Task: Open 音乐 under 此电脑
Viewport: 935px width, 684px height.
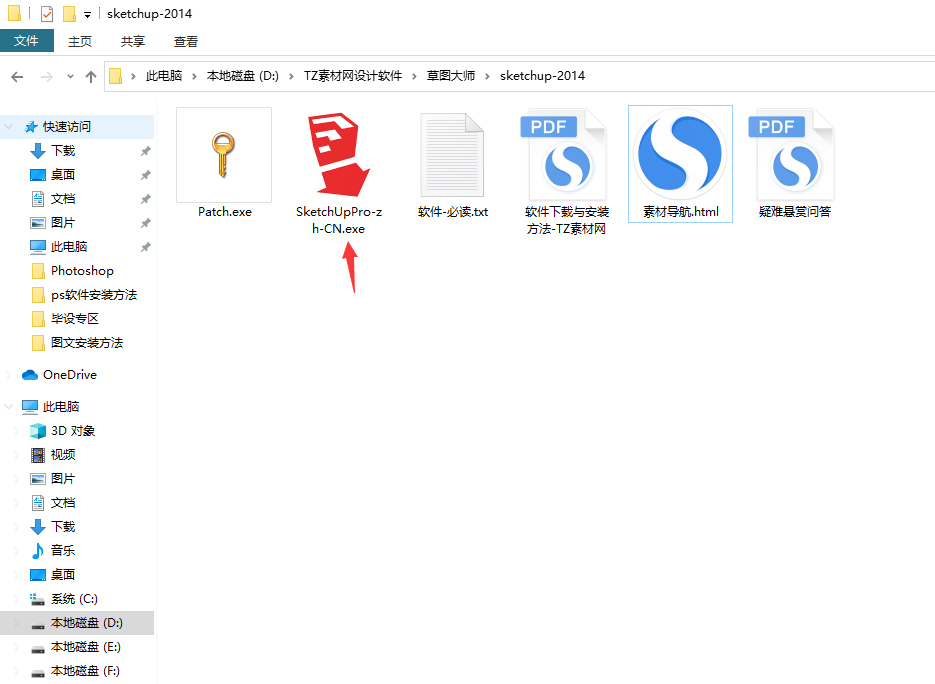Action: [x=63, y=550]
